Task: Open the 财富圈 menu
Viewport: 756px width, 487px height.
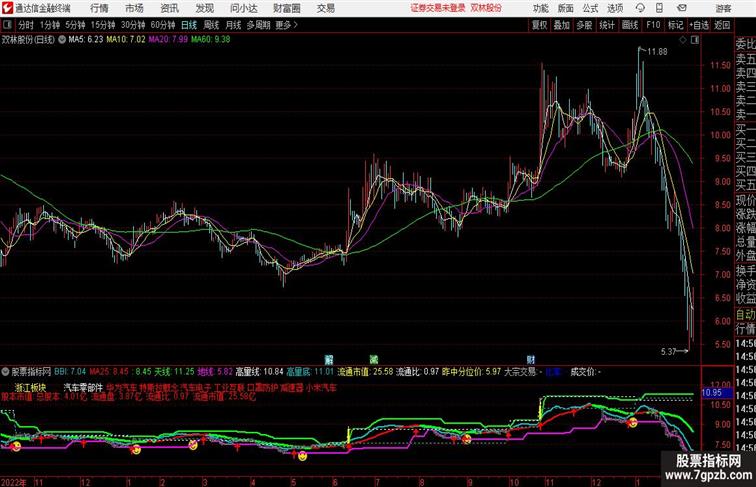Action: tap(286, 8)
